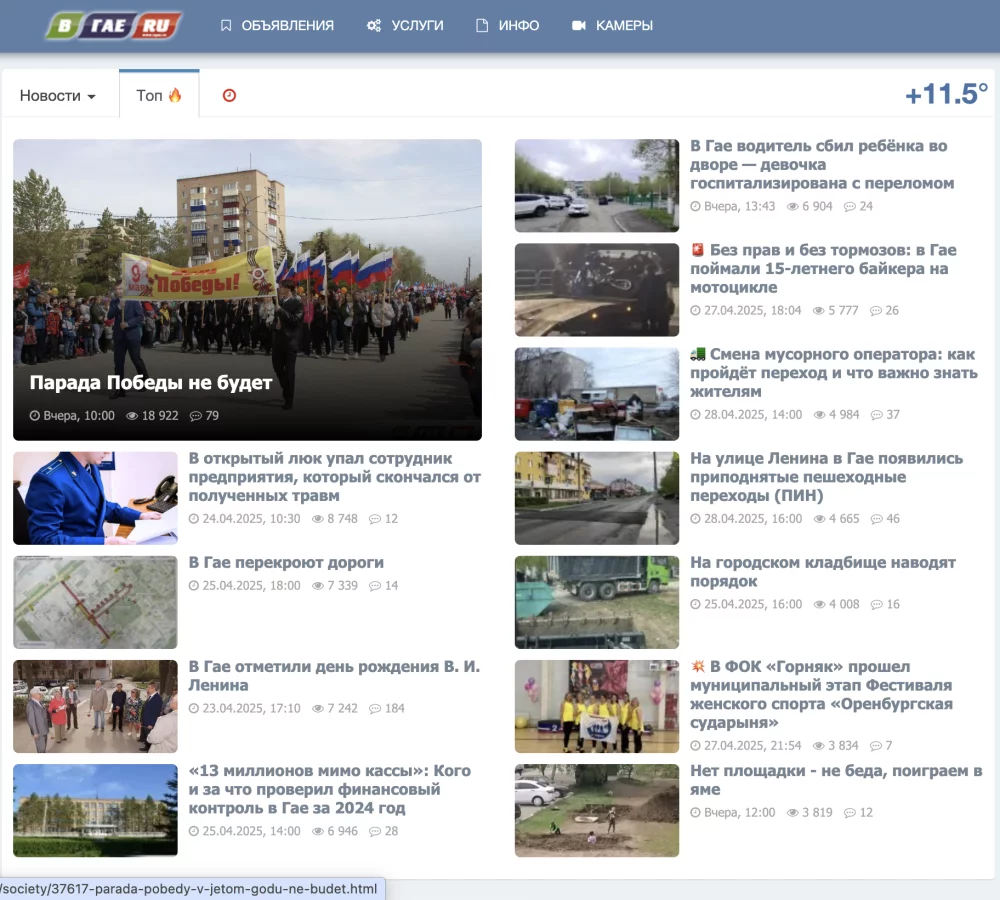Open article В открытый люк упал сотрудник
This screenshot has height=900, width=1000.
[x=335, y=476]
